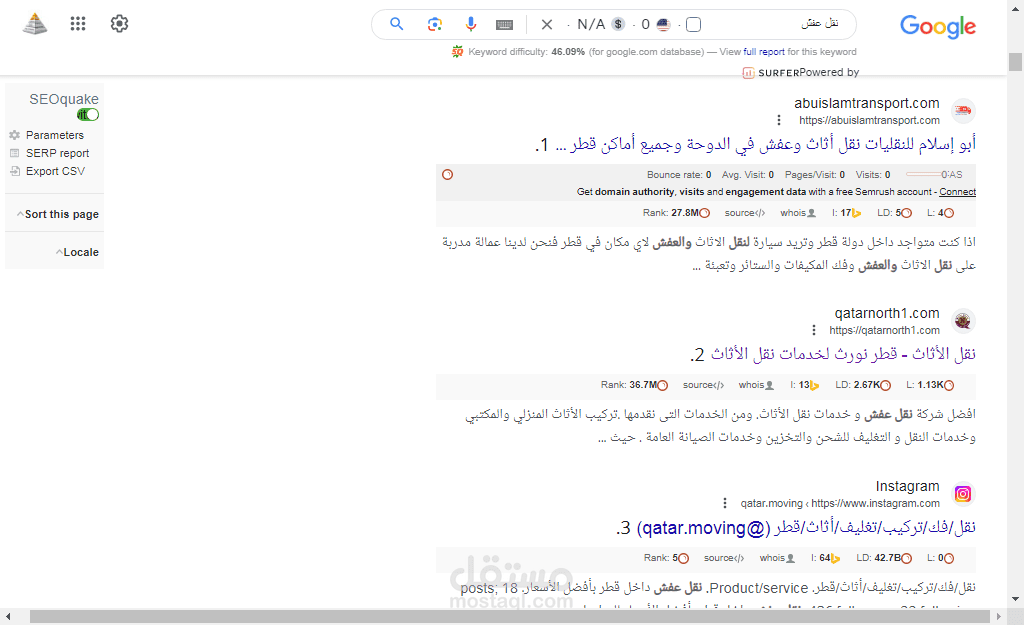Click LD: 5 parameter

pyautogui.click(x=894, y=213)
